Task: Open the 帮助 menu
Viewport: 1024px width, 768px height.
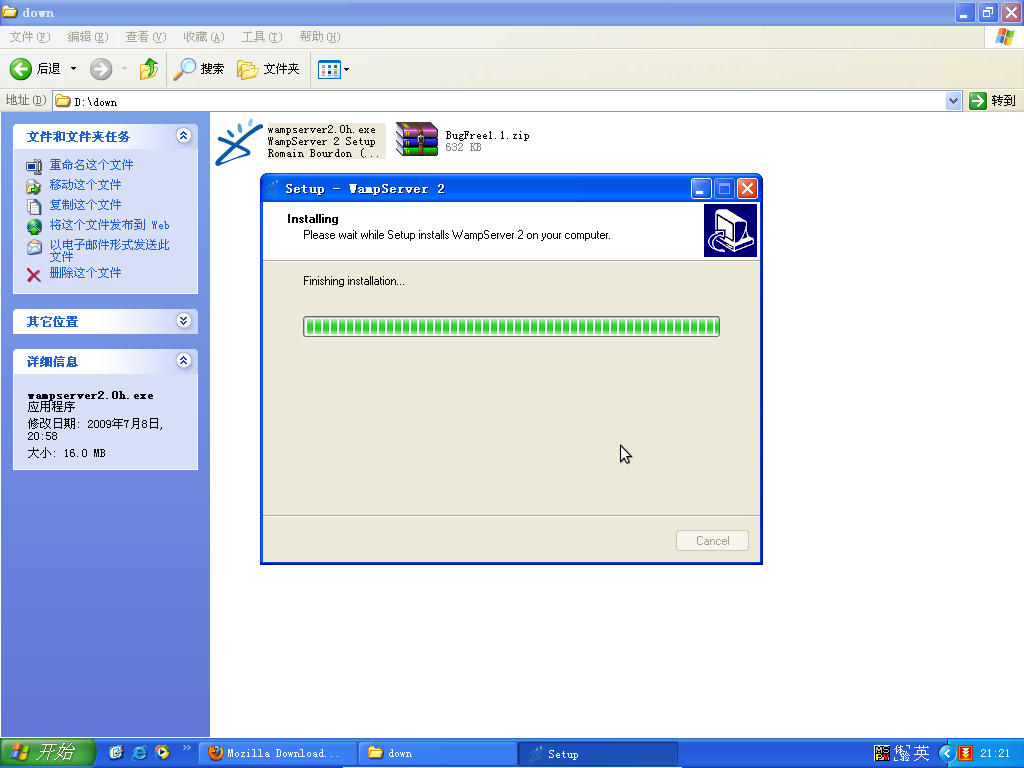Action: pyautogui.click(x=320, y=37)
